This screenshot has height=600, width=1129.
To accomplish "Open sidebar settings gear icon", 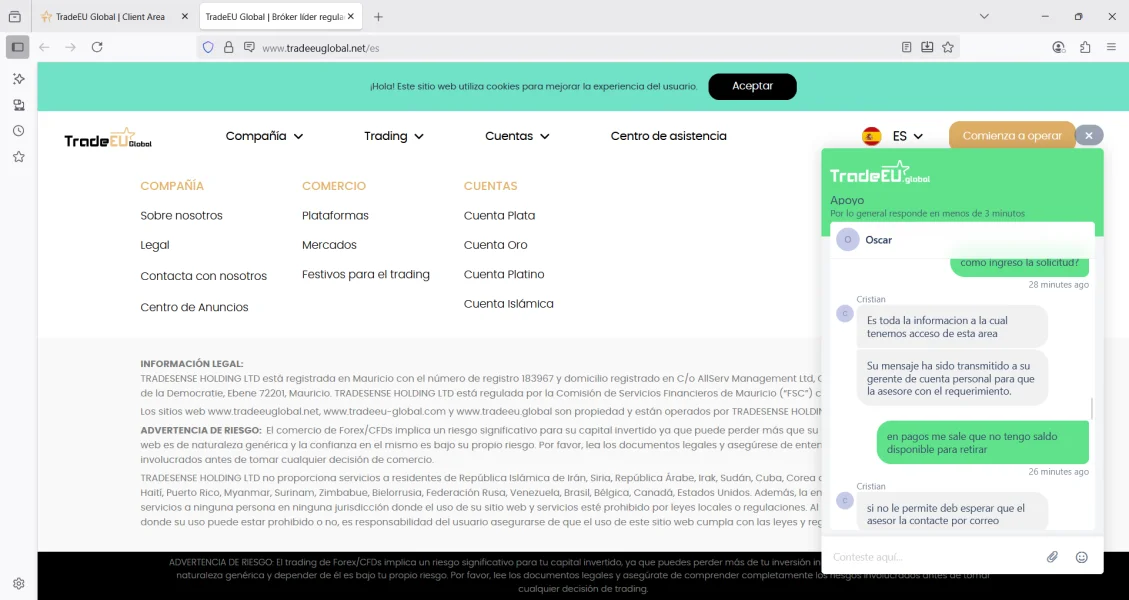I will click(x=18, y=583).
